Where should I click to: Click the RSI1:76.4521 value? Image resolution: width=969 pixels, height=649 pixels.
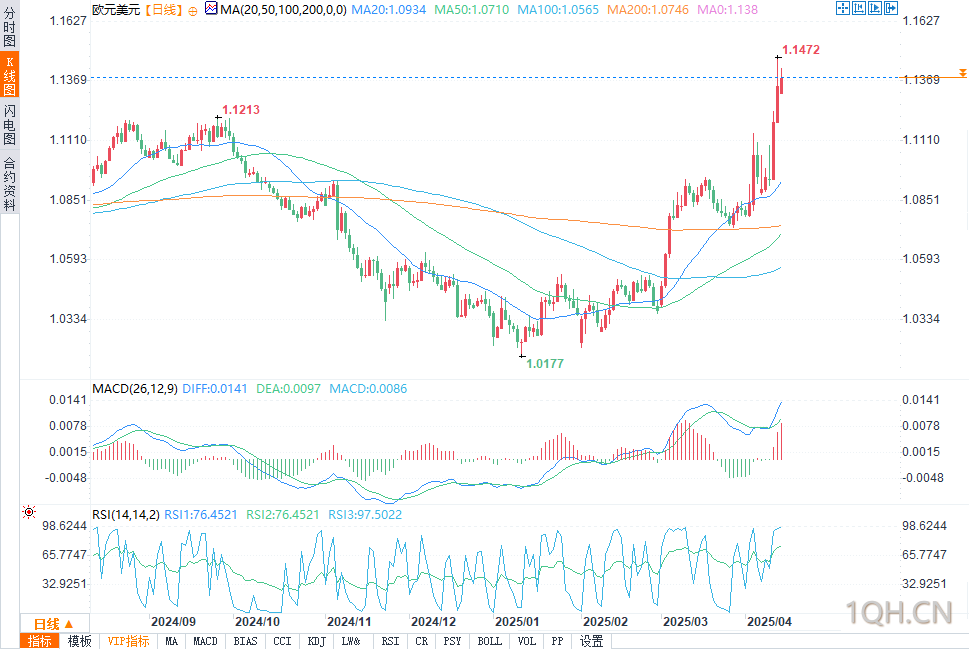[x=201, y=514]
